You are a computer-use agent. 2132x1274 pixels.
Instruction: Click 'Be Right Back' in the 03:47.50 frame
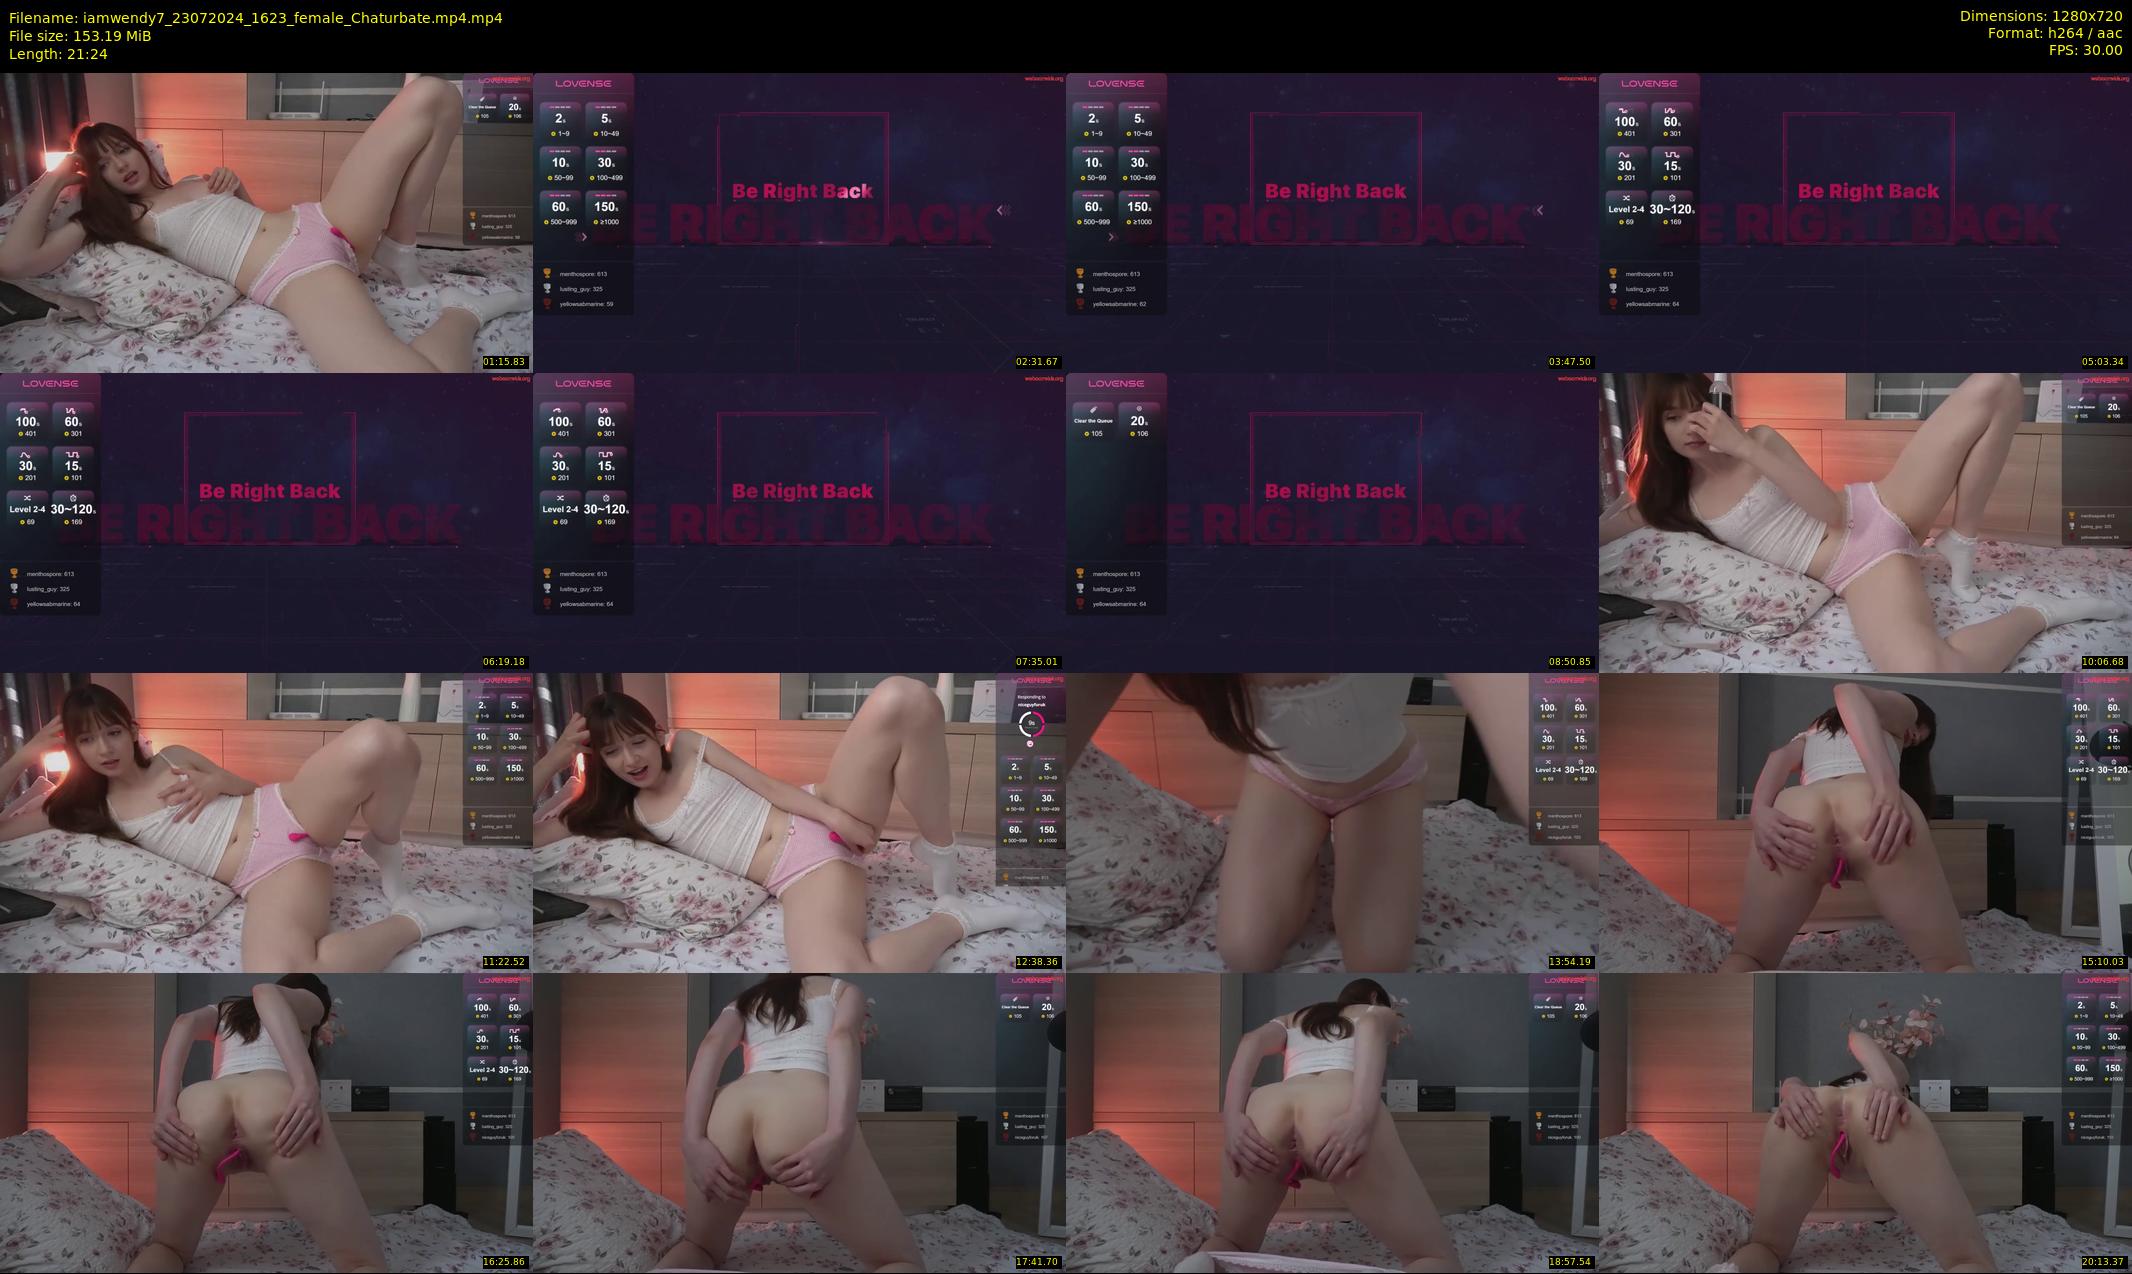(1335, 191)
